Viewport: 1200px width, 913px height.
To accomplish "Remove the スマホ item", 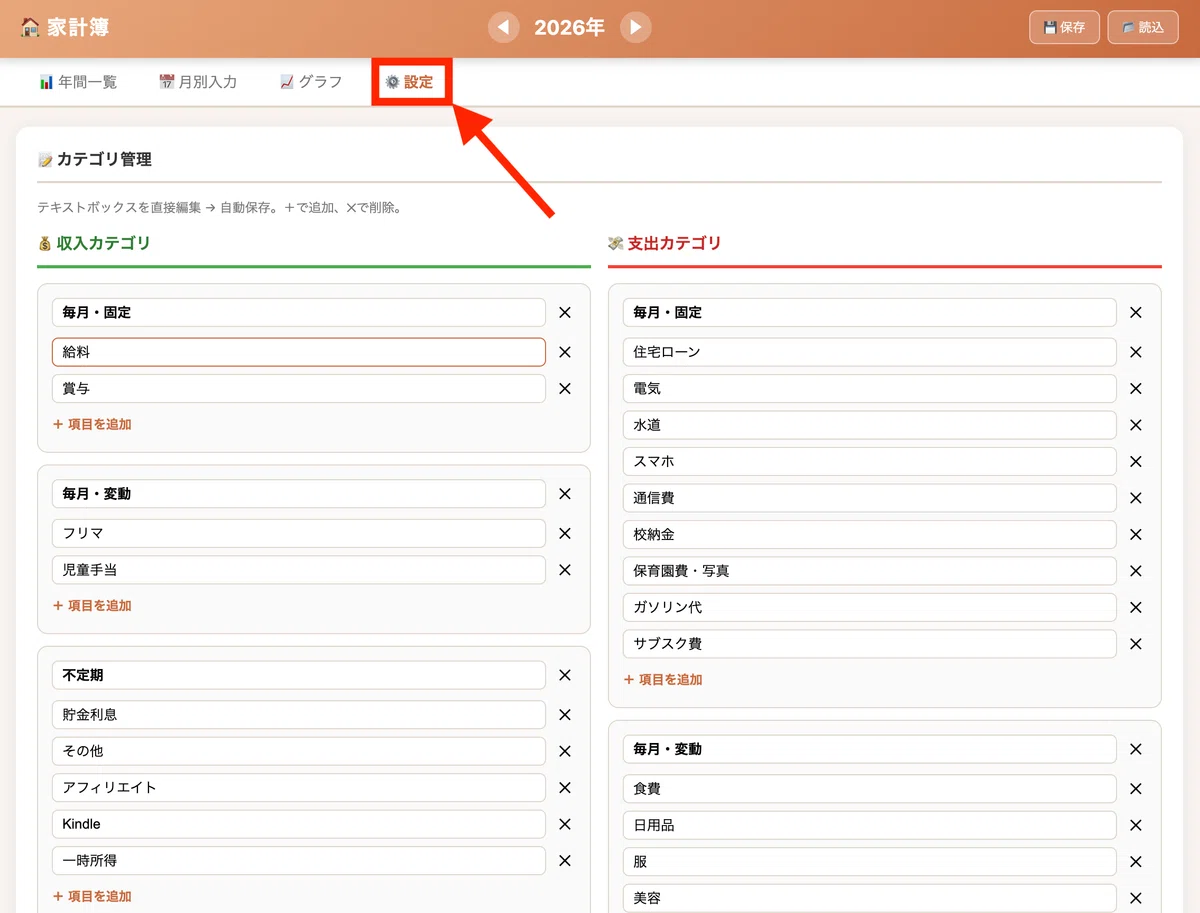I will pos(1136,462).
